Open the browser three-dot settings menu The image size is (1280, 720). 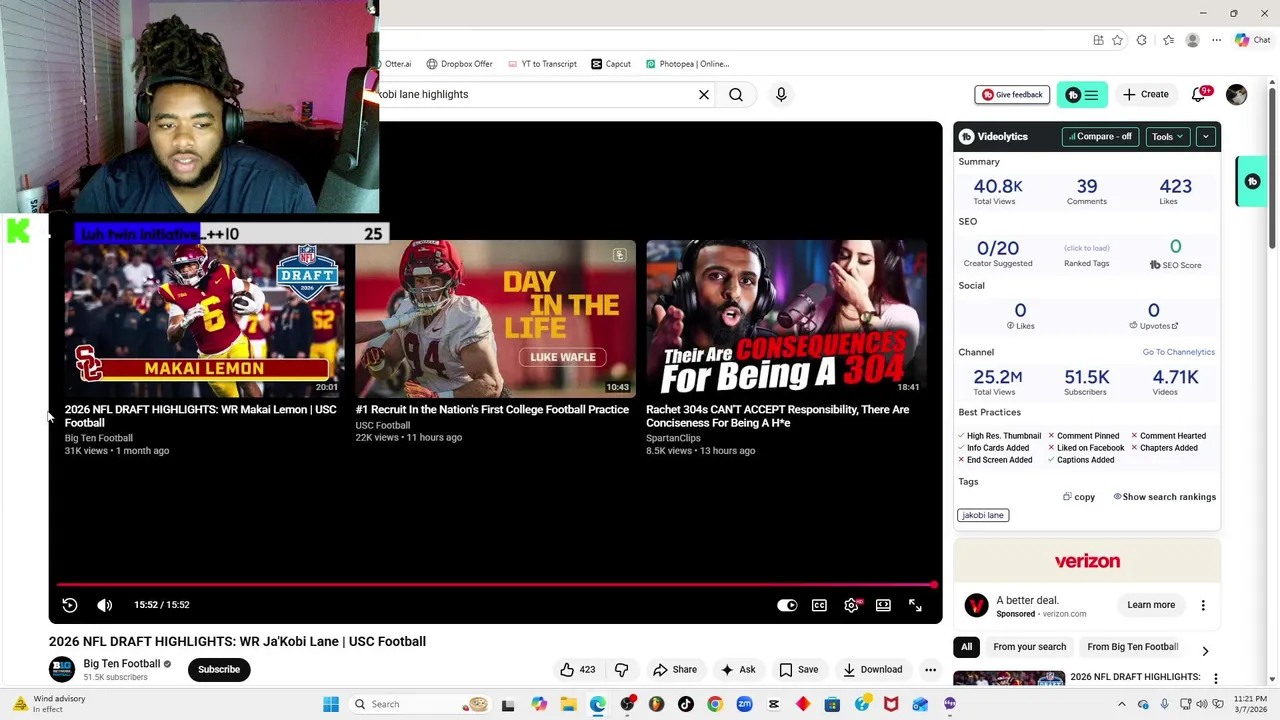1216,40
